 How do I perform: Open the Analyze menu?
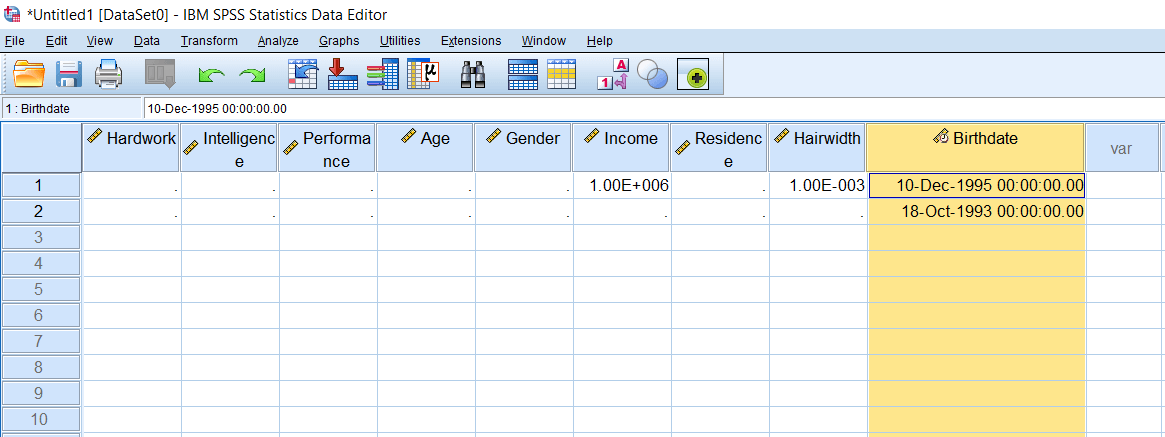(x=277, y=41)
